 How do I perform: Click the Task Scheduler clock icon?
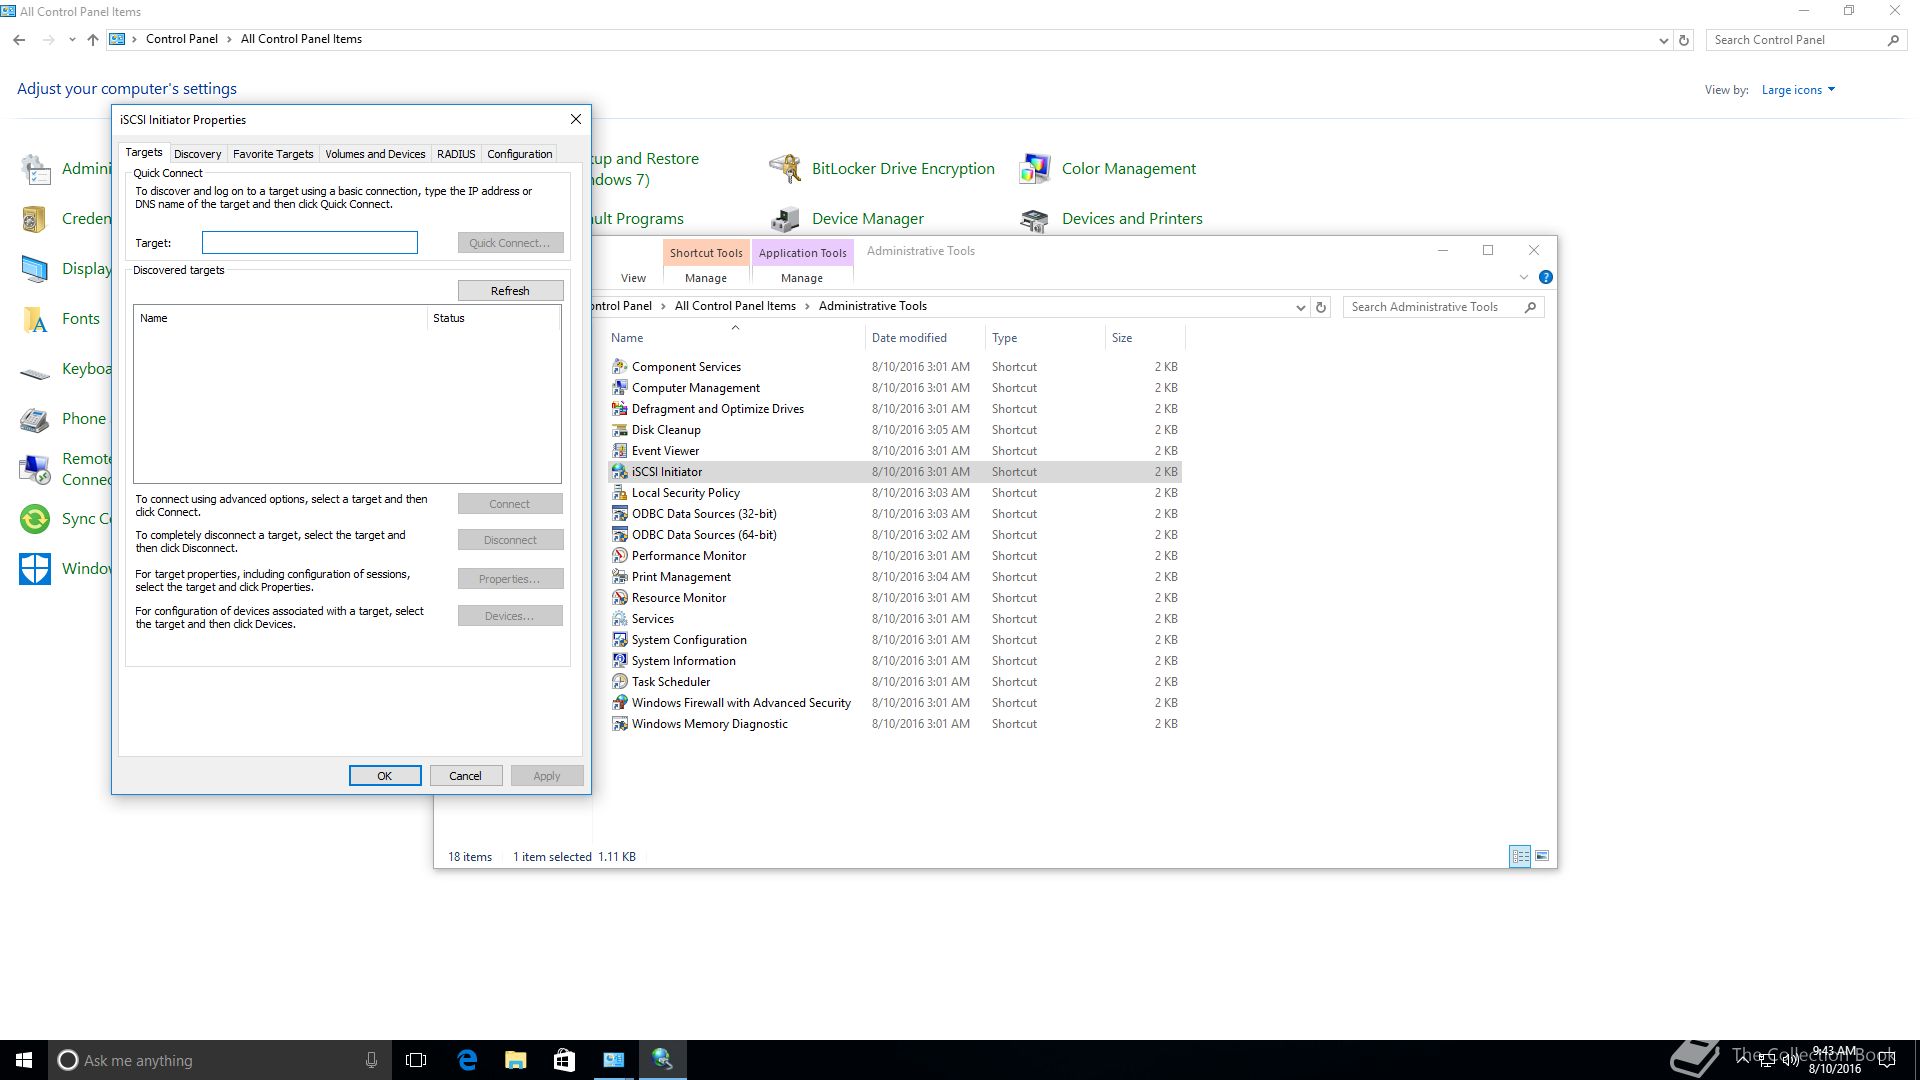coord(619,682)
